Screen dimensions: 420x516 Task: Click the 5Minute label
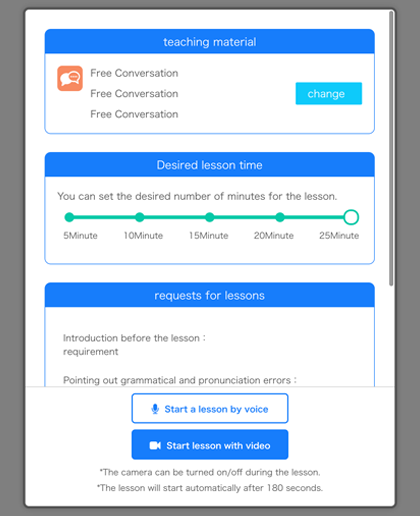[80, 236]
